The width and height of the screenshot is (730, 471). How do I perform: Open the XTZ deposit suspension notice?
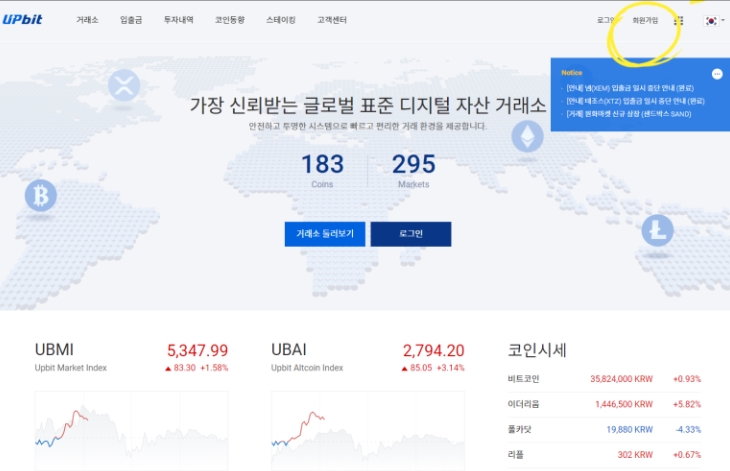click(x=635, y=101)
